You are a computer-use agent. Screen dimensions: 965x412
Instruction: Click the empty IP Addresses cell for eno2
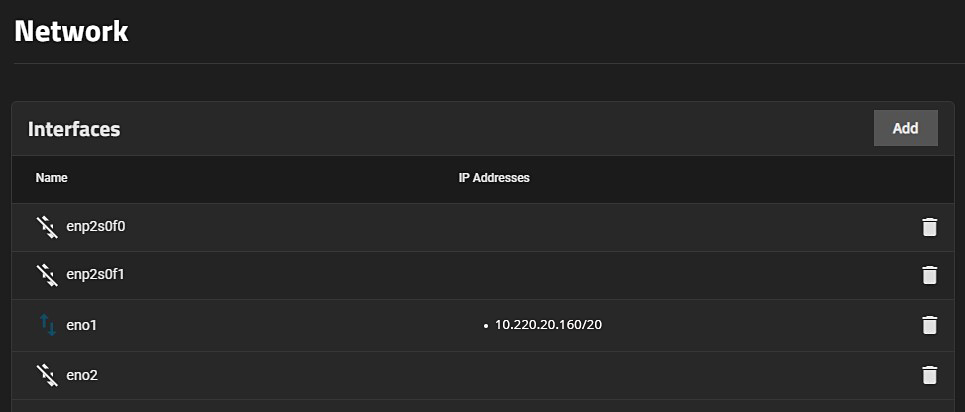point(600,375)
